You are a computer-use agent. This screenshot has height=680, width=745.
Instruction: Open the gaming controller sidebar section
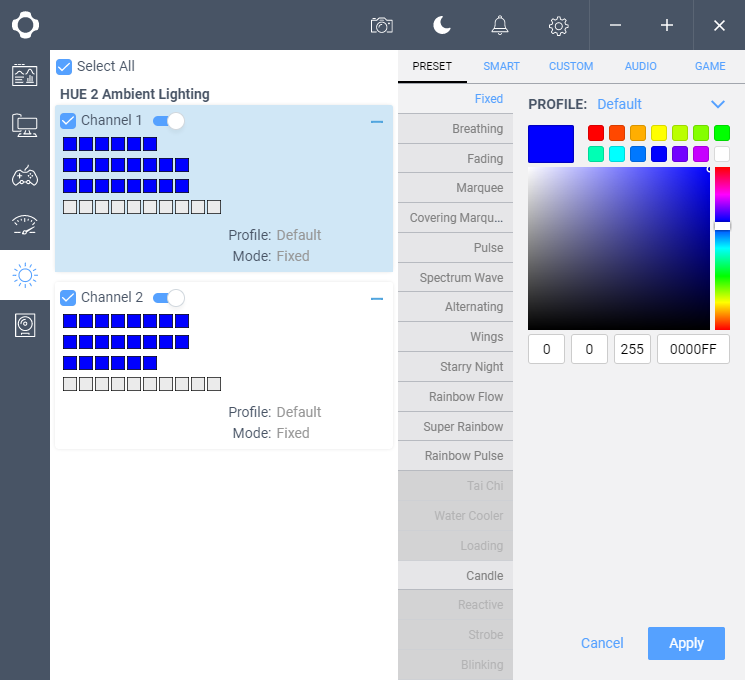[25, 176]
